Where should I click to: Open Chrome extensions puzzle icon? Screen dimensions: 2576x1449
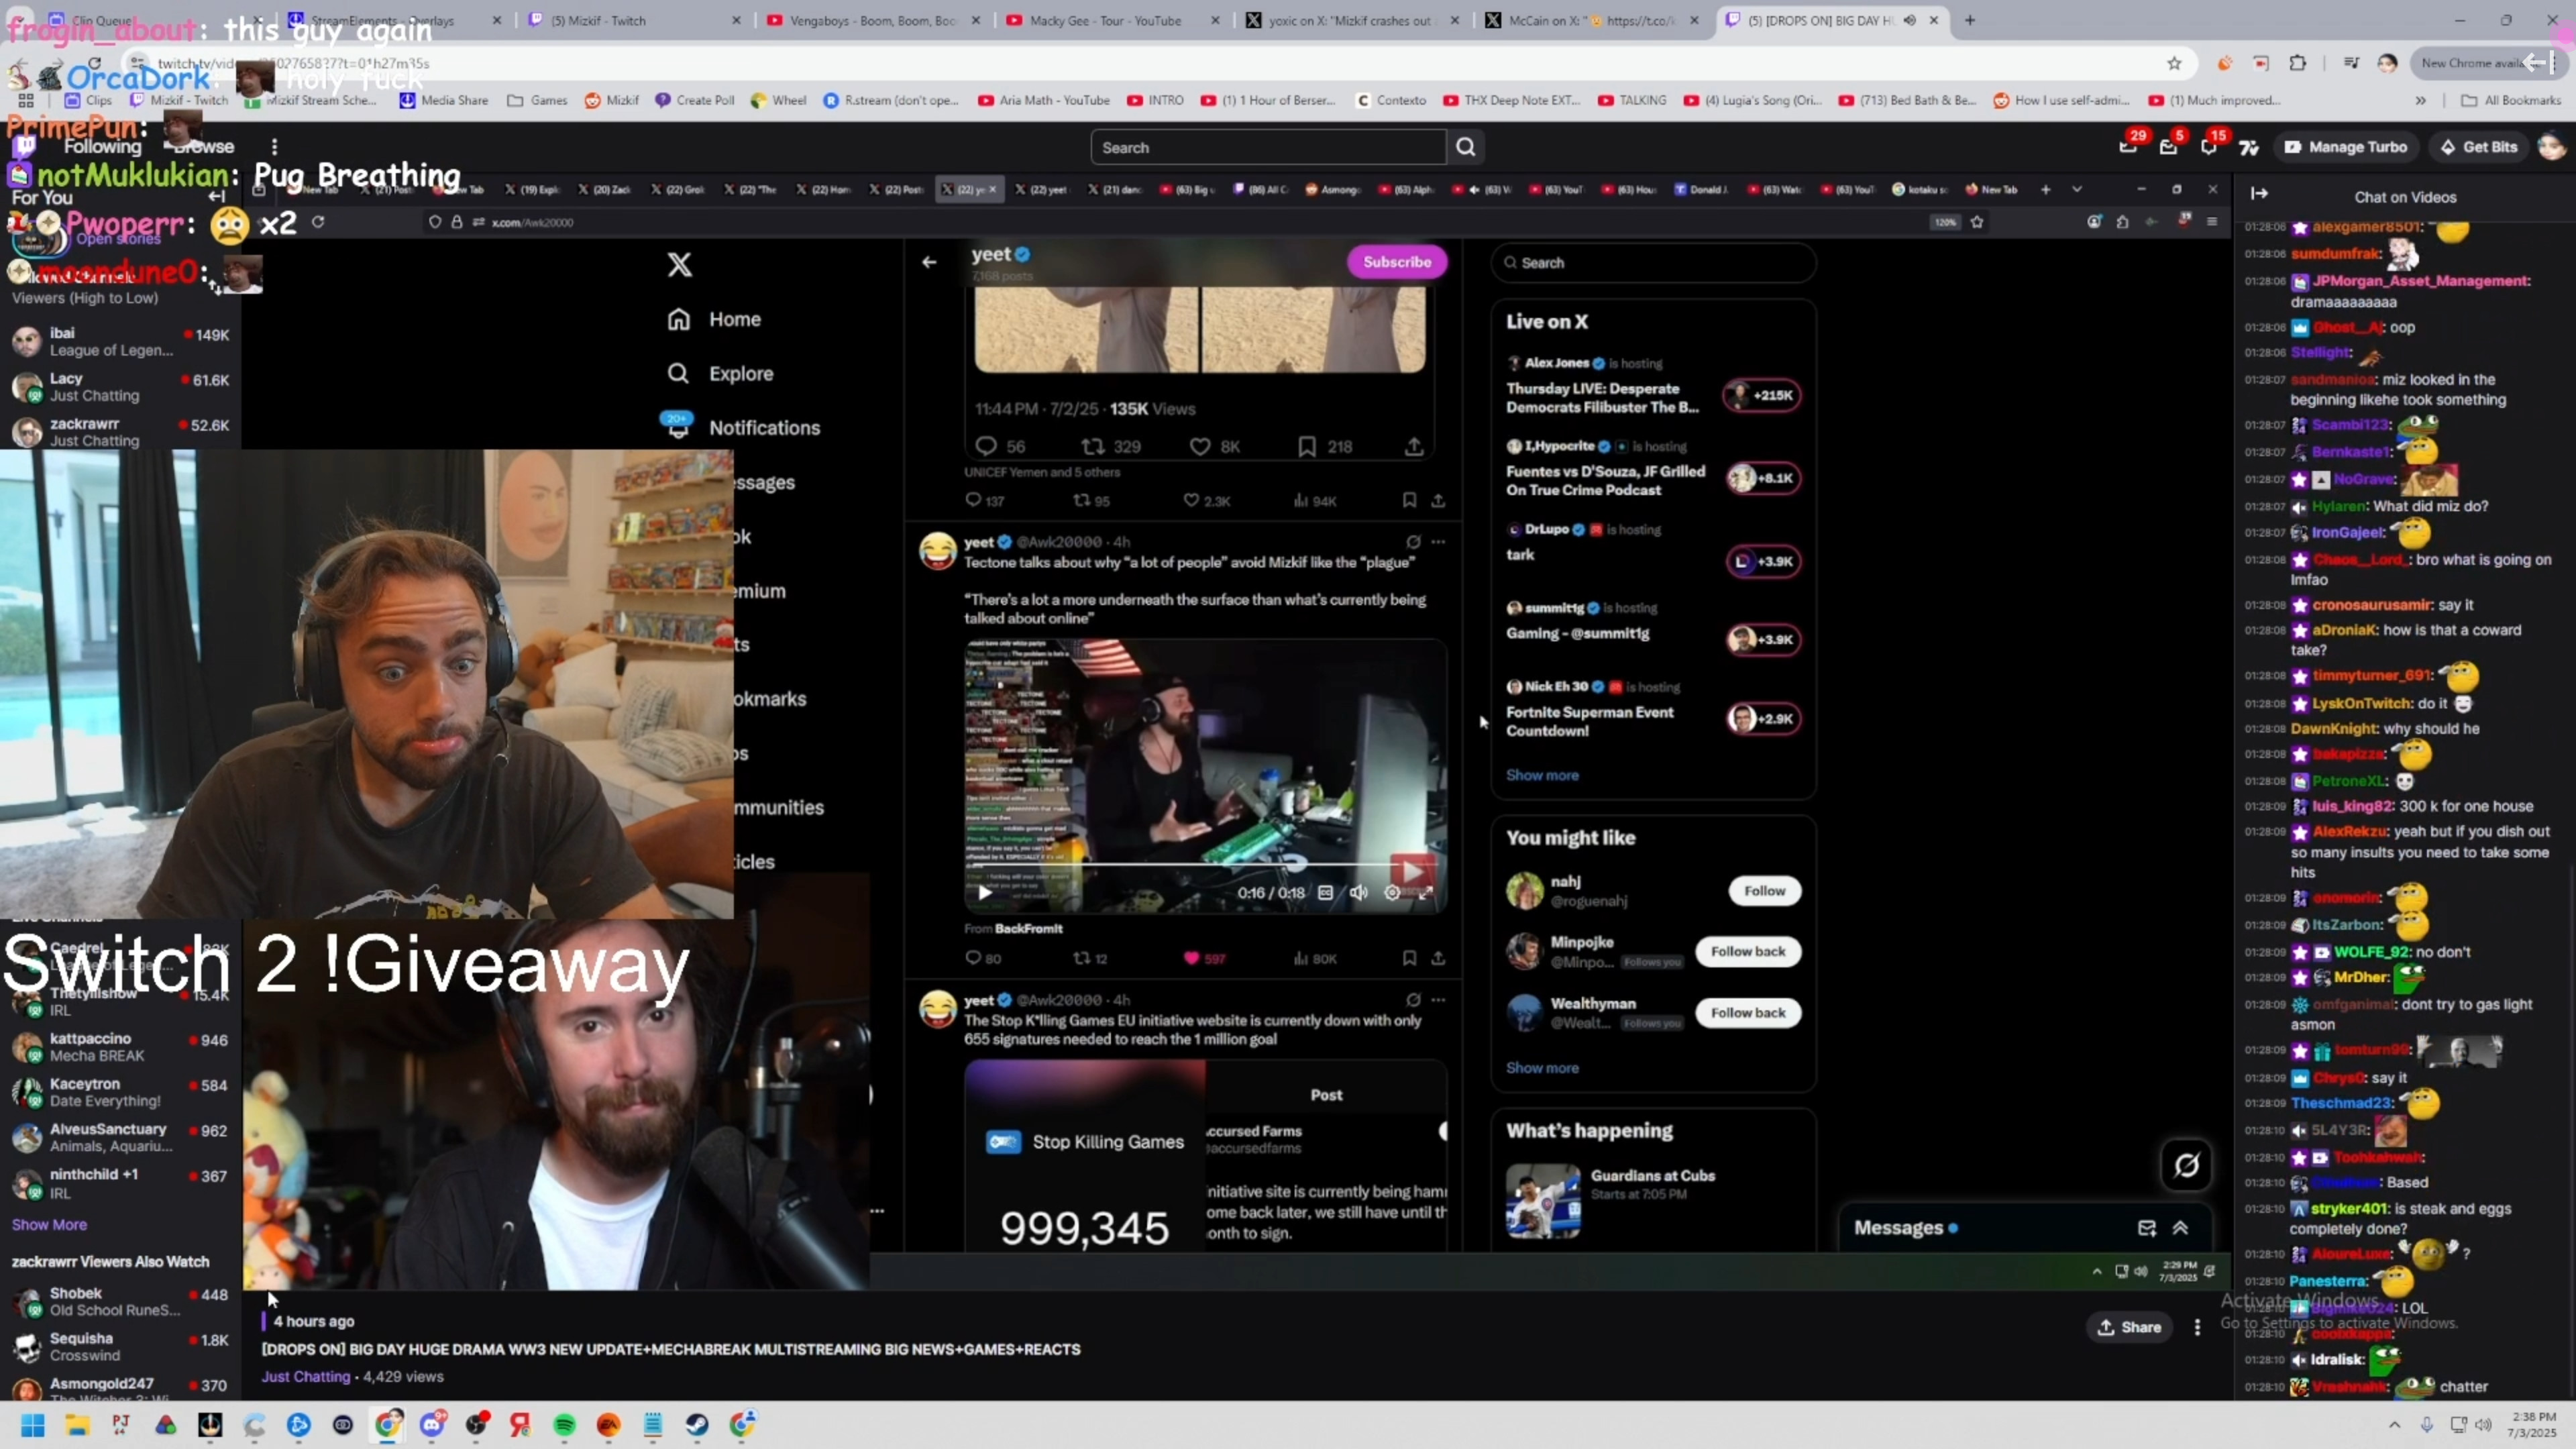(x=2298, y=63)
